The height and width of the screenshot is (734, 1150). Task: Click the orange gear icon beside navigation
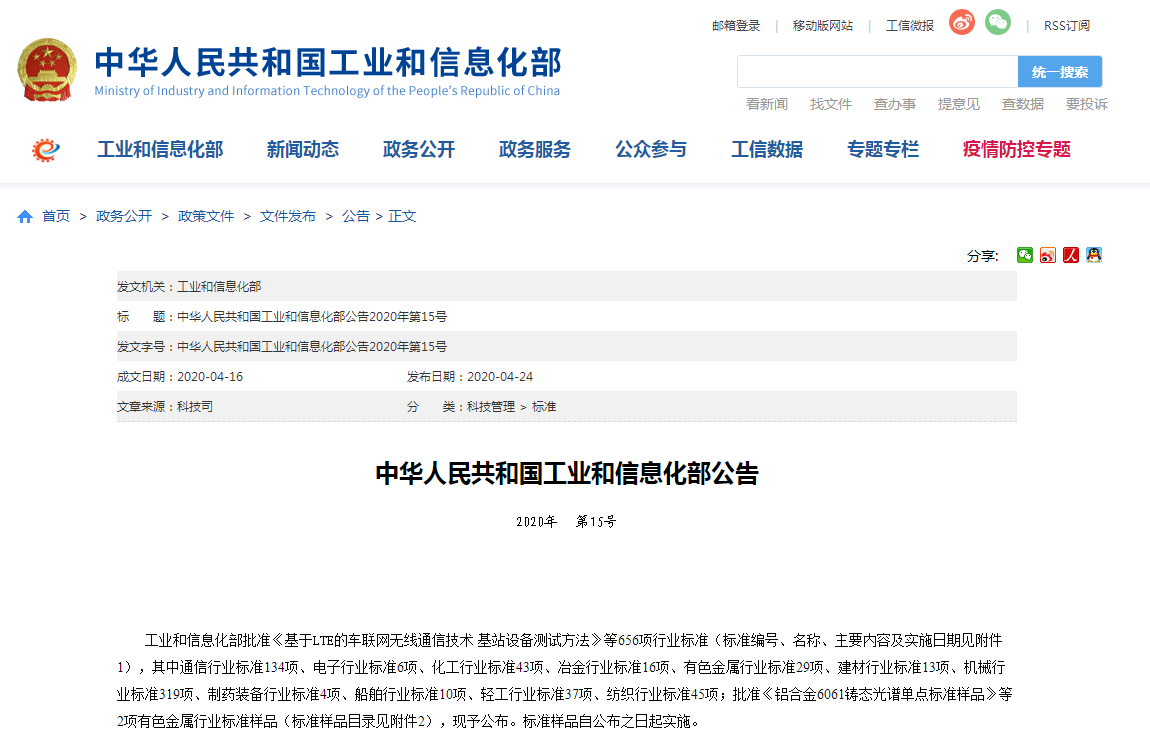coord(46,150)
